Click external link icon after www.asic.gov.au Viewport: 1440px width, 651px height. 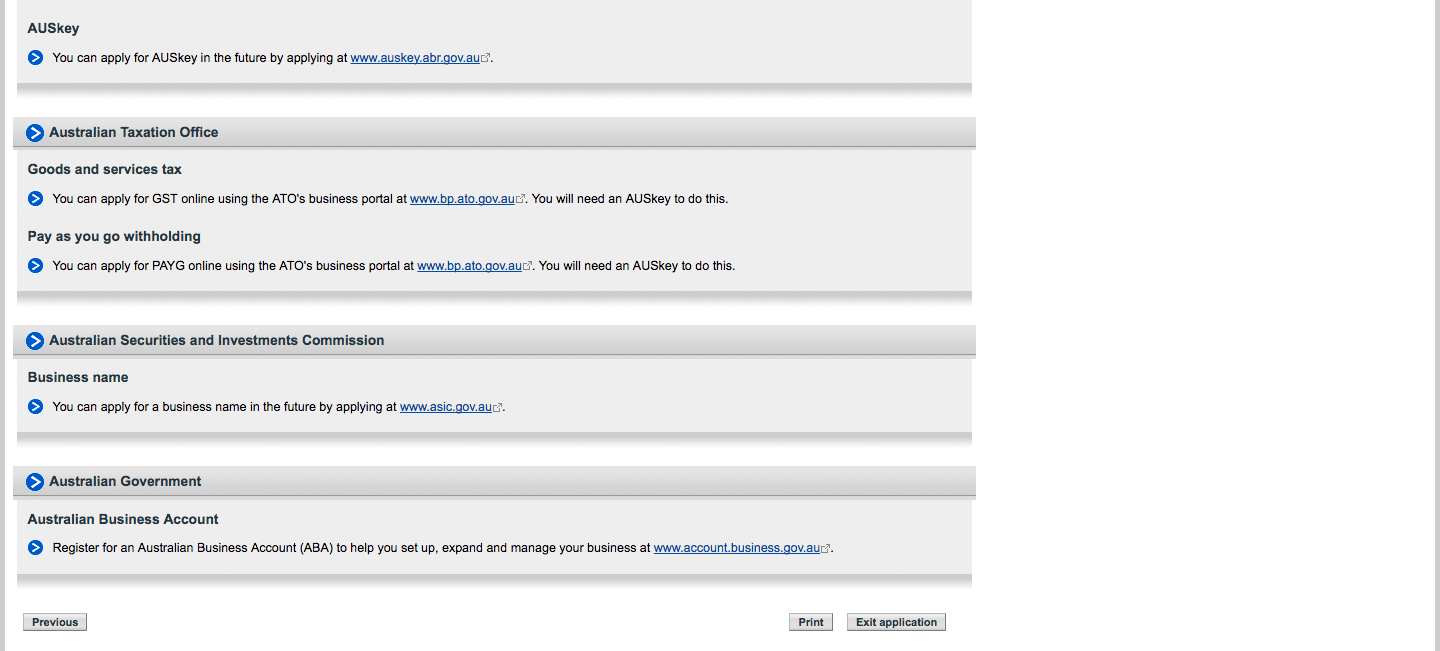point(497,408)
